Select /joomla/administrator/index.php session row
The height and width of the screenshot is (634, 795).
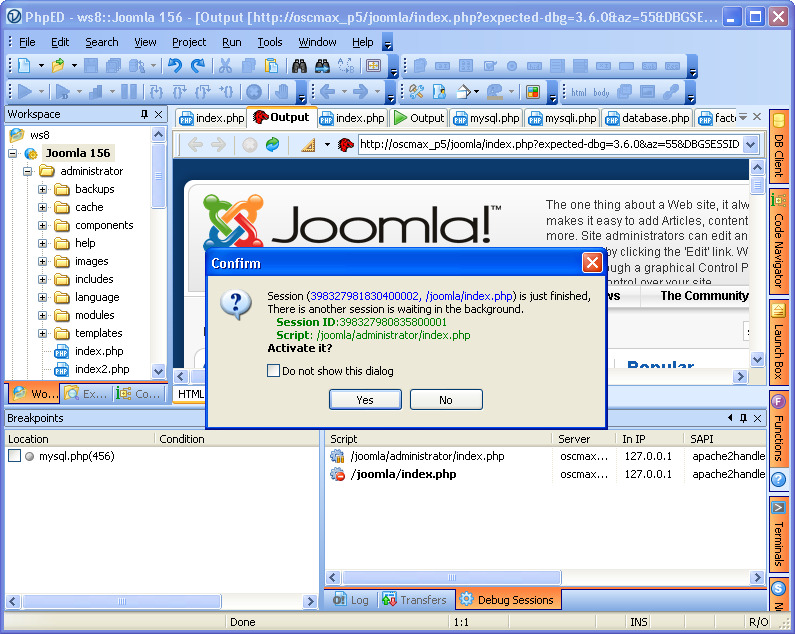545,456
